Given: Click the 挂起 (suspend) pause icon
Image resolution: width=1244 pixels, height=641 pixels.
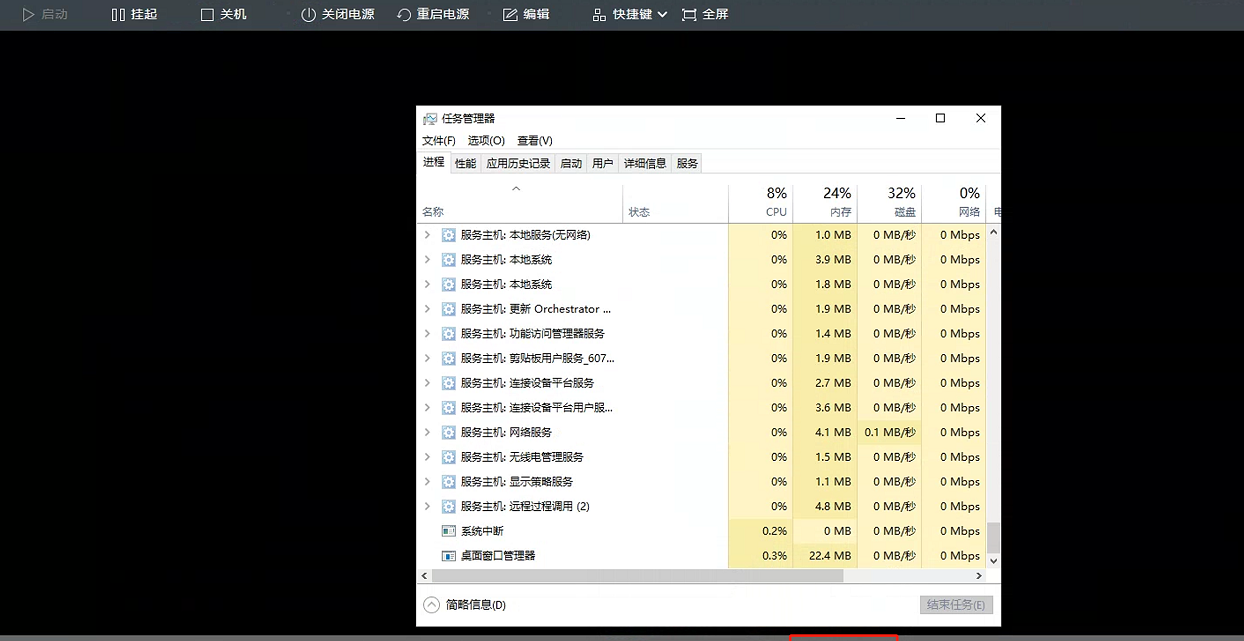Looking at the screenshot, I should (118, 15).
